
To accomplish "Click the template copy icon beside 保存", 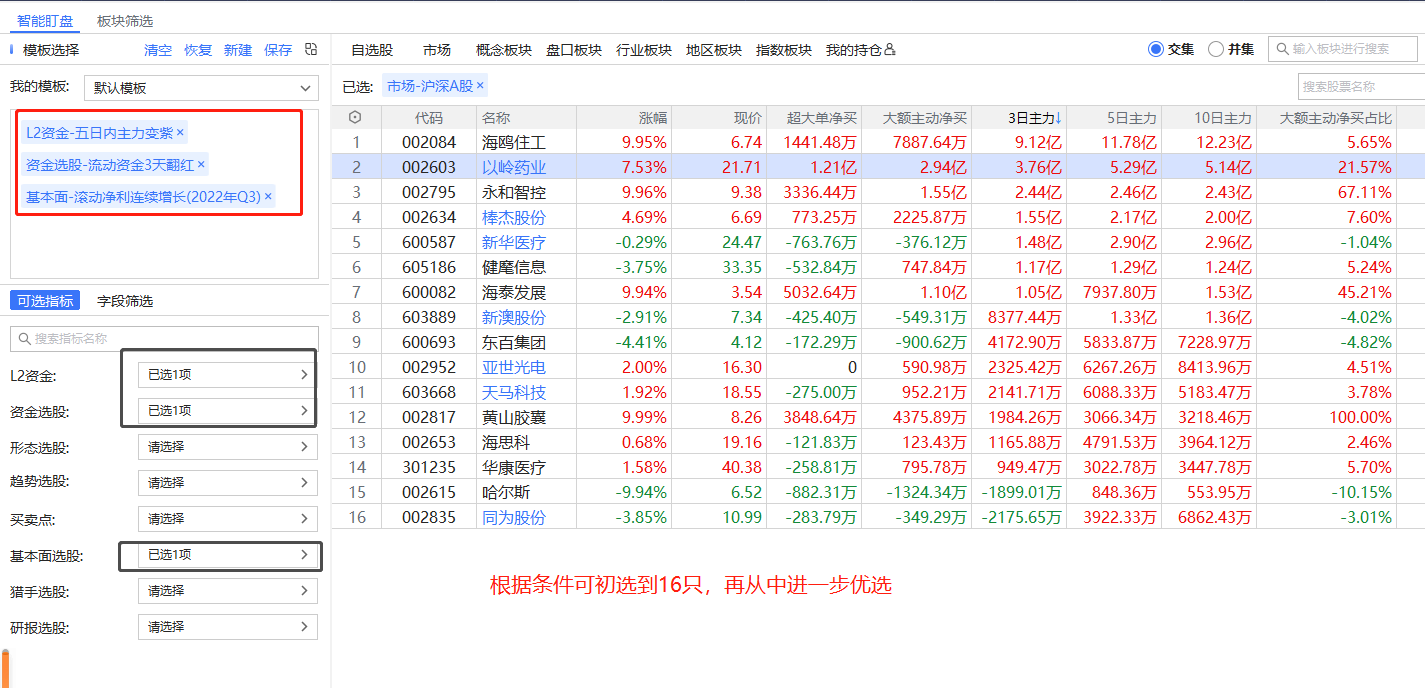I will [311, 49].
